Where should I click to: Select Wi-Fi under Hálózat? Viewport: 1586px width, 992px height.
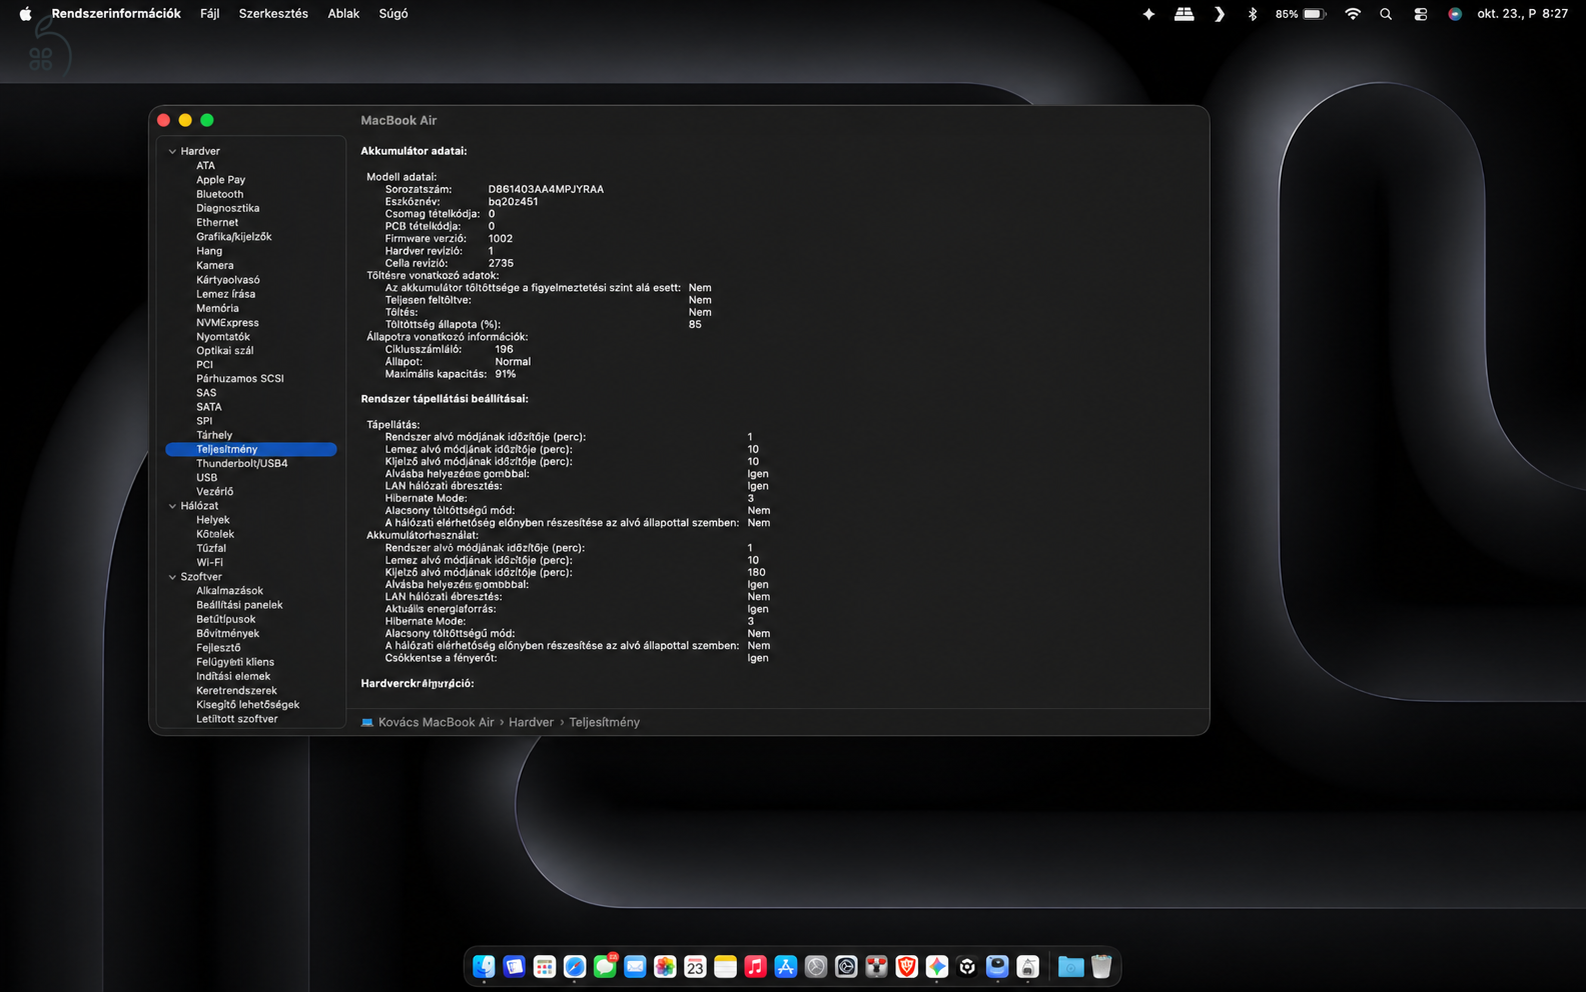(210, 563)
